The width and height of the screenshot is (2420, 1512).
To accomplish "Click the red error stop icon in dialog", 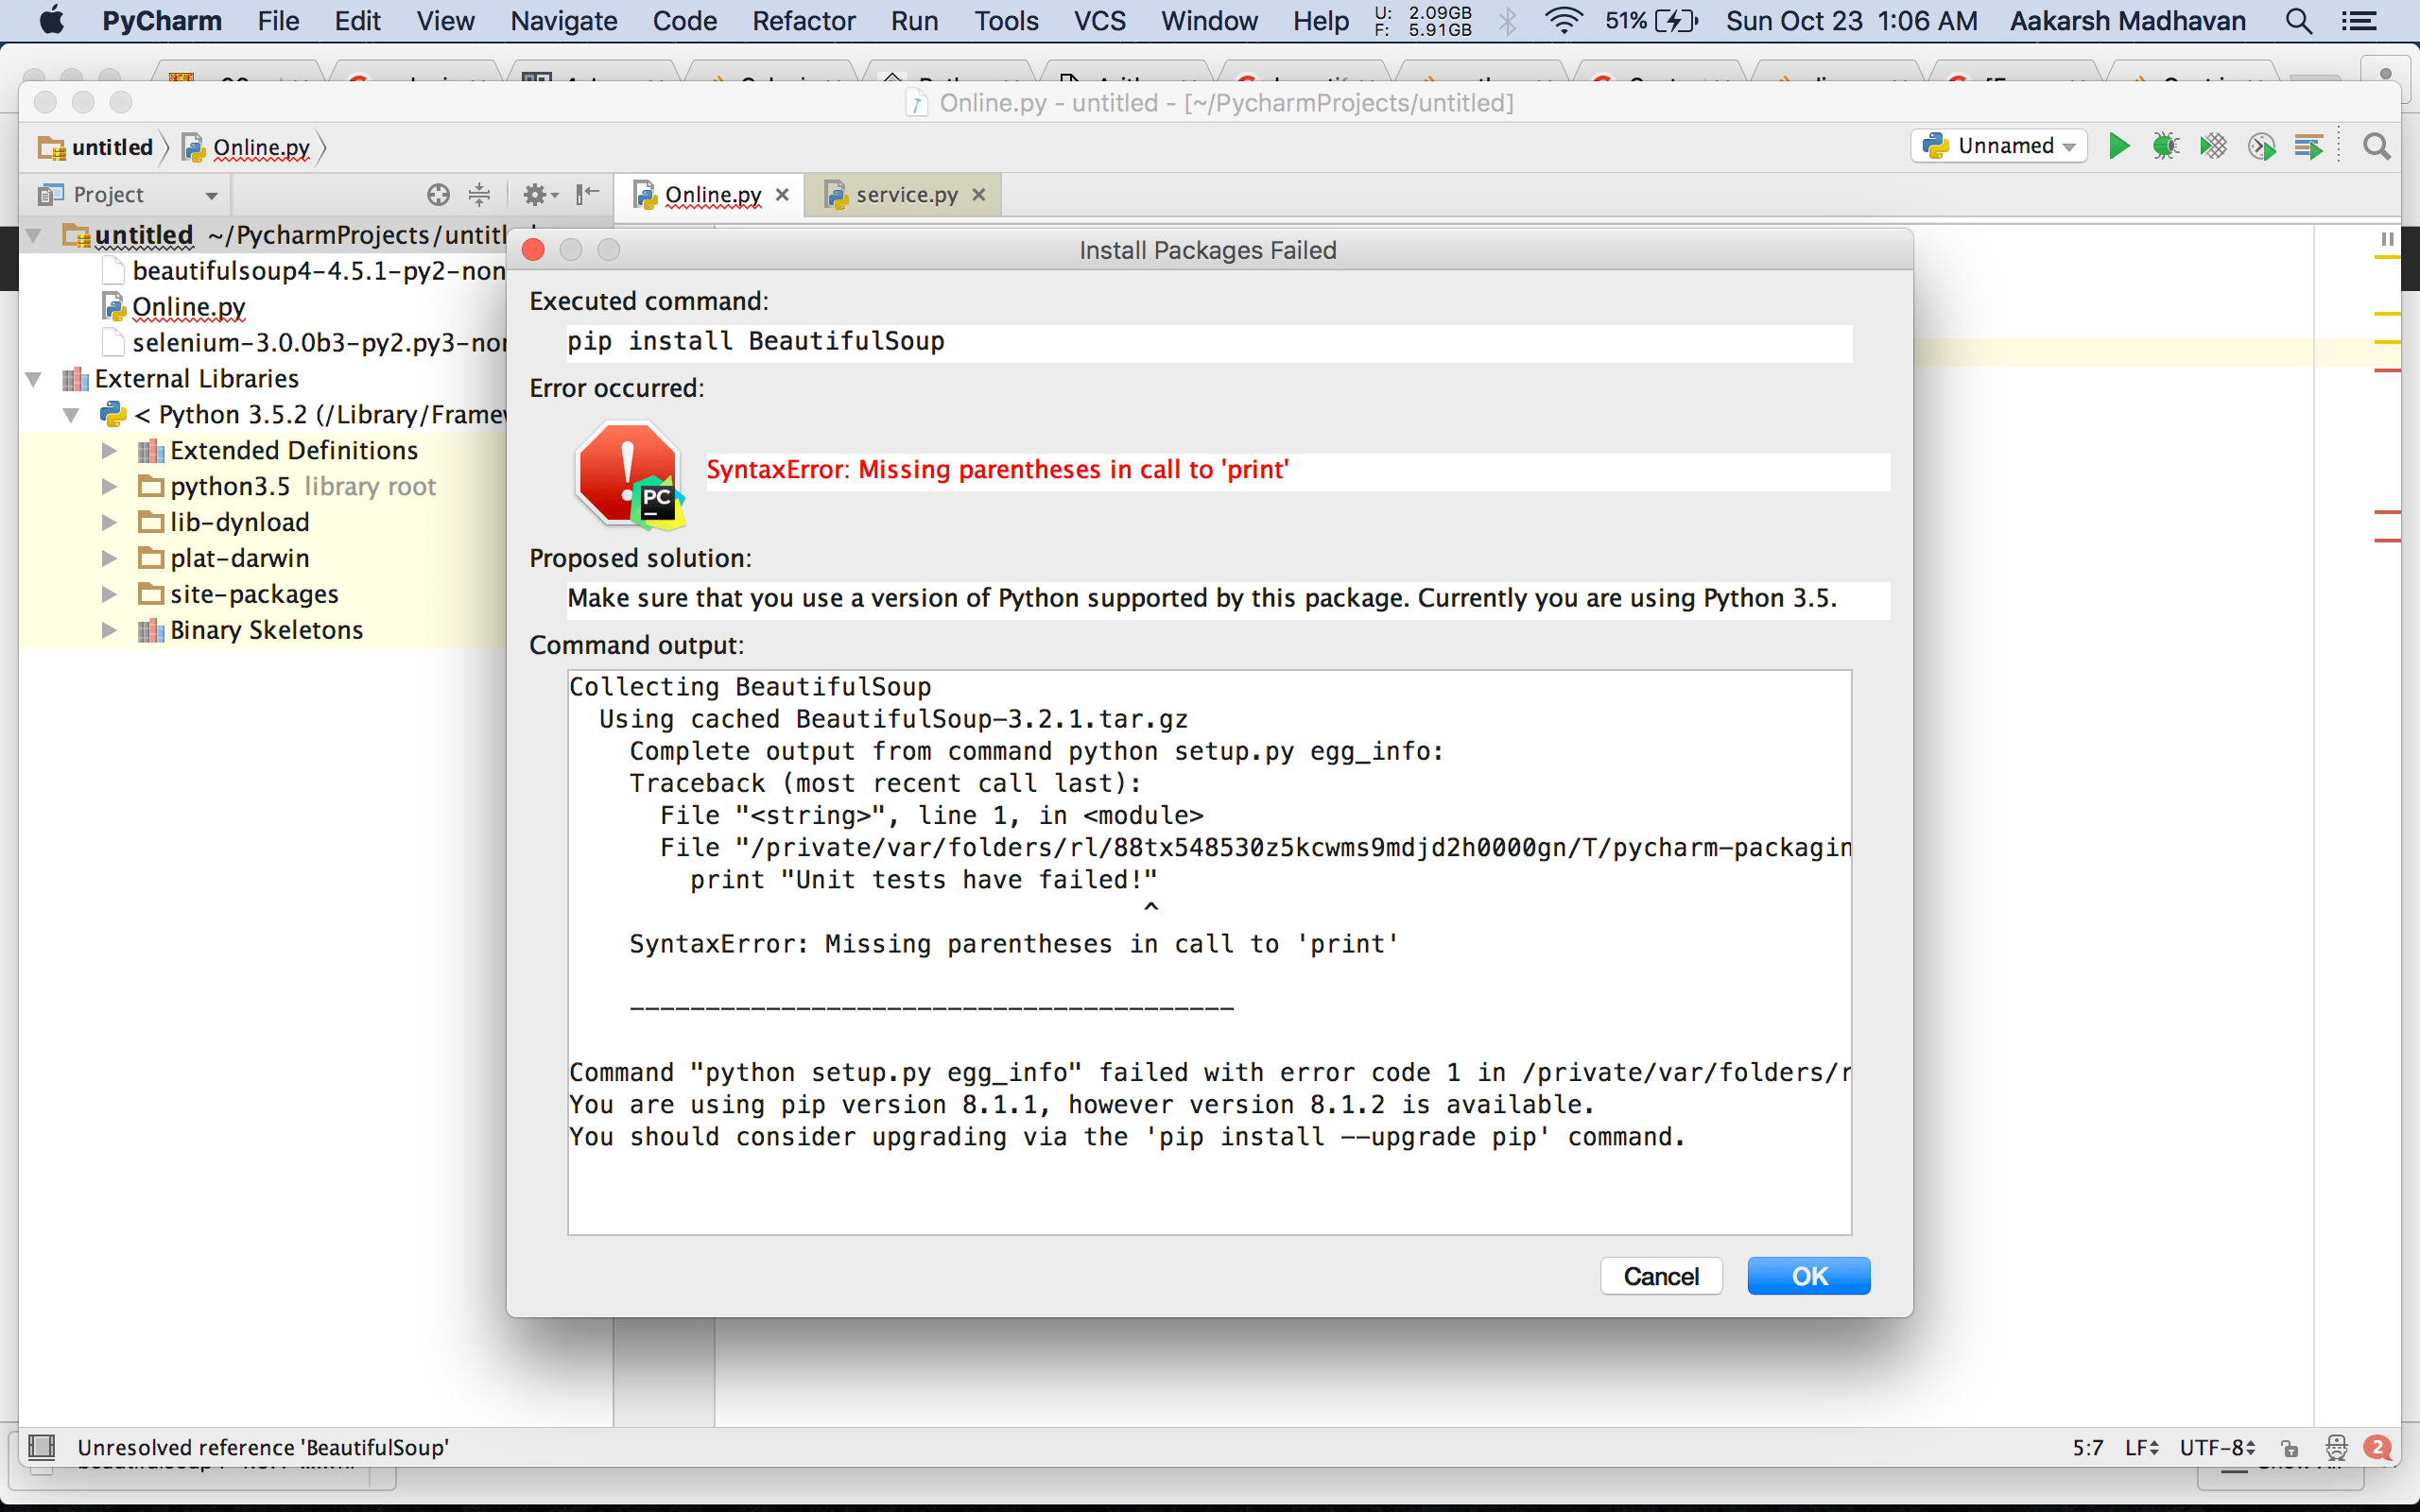I will tap(630, 474).
